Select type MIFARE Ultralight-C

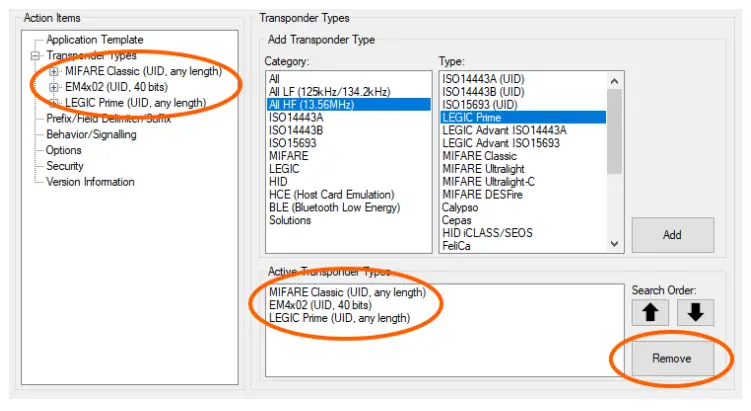click(523, 182)
